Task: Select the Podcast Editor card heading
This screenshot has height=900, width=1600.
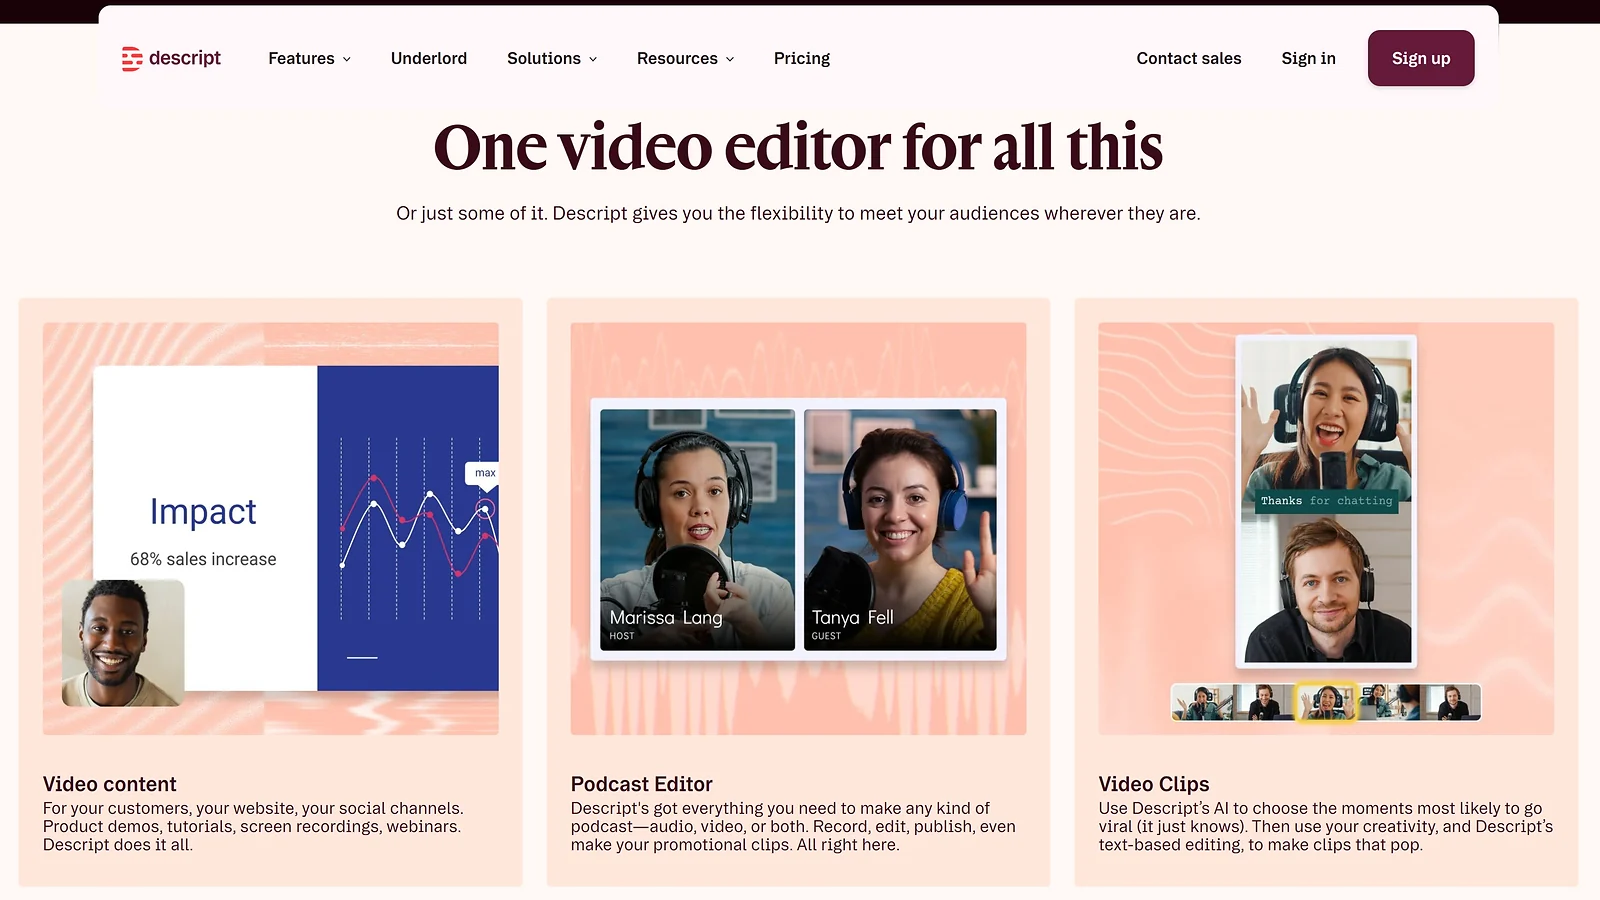Action: point(642,784)
